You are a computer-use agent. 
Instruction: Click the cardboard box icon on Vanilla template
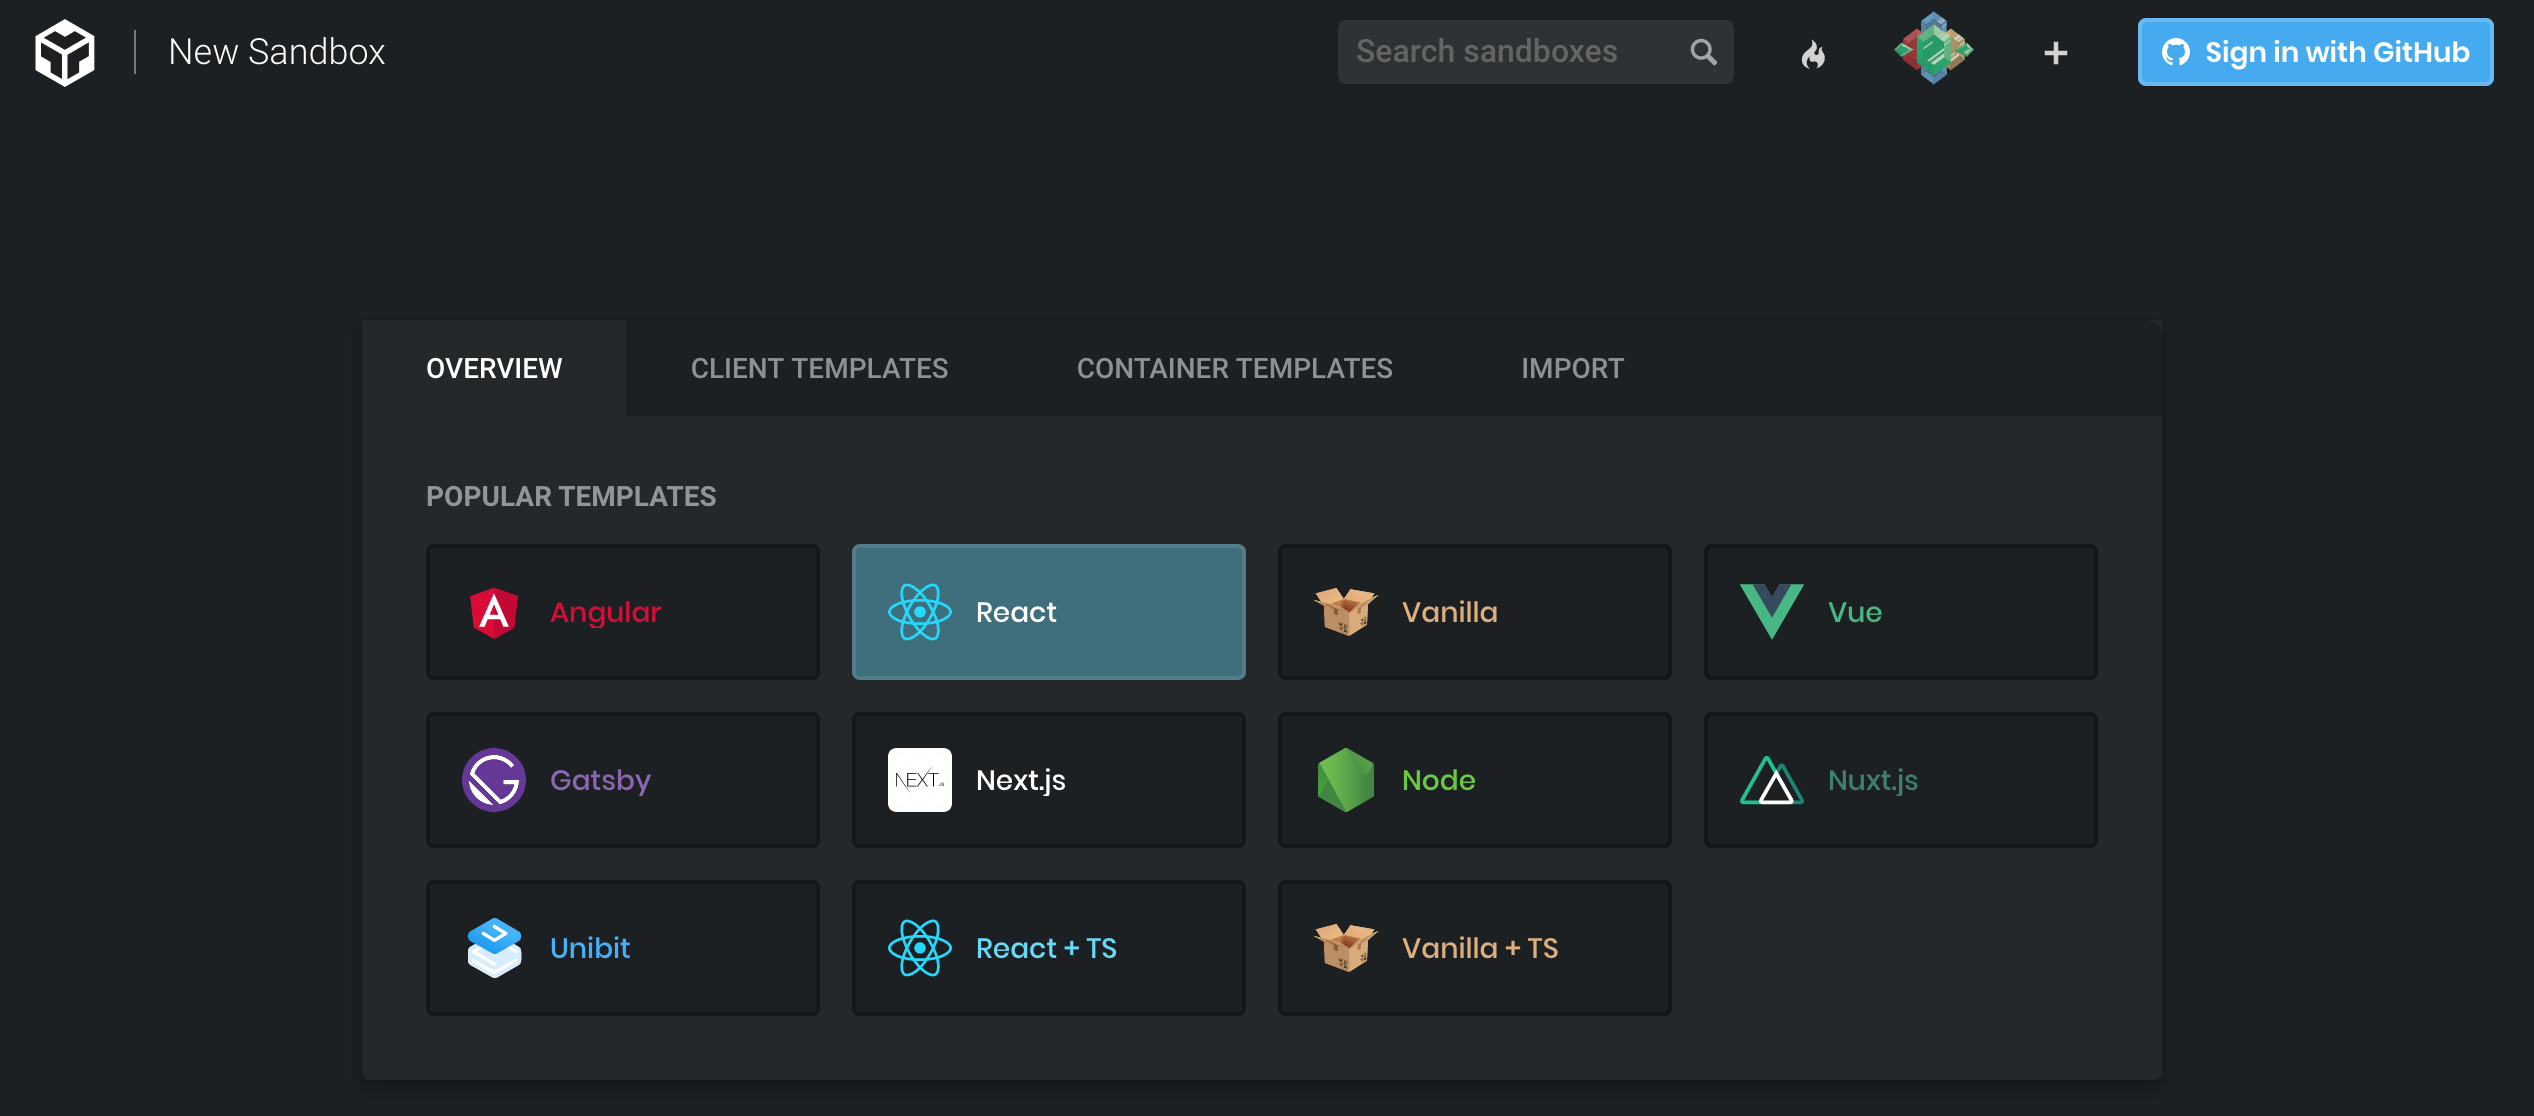(x=1345, y=611)
